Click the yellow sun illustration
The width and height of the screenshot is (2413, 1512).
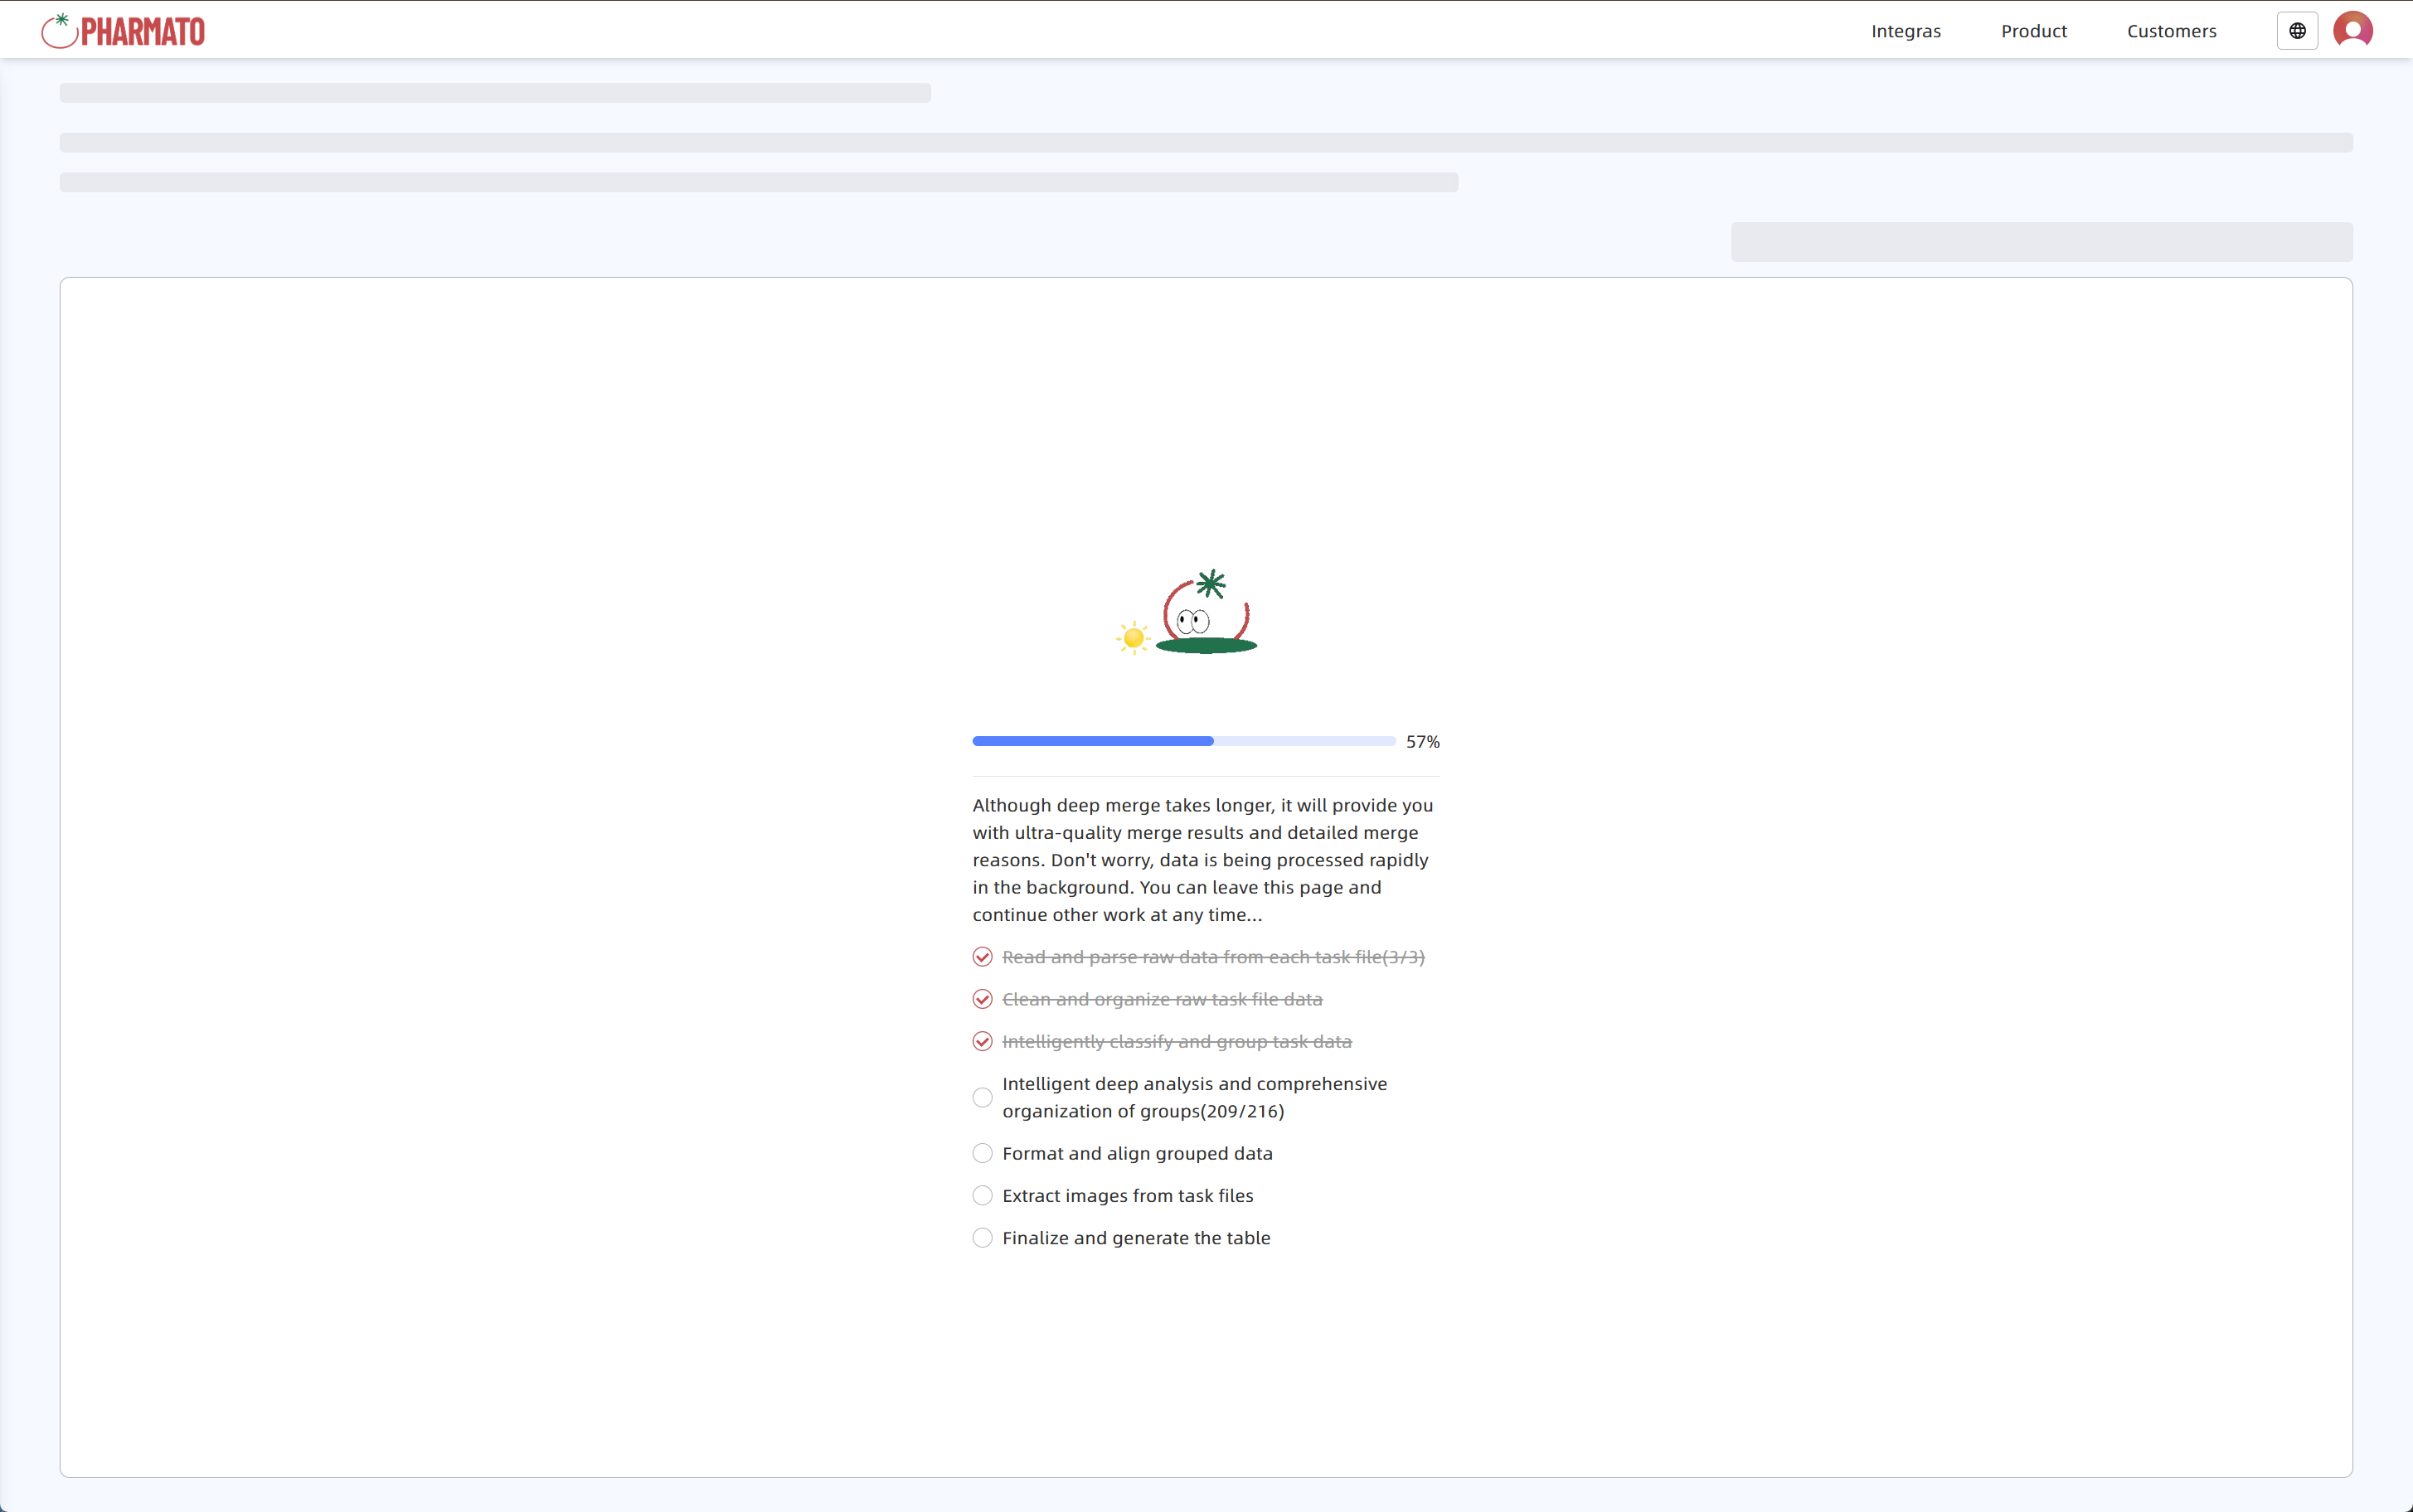[x=1133, y=637]
